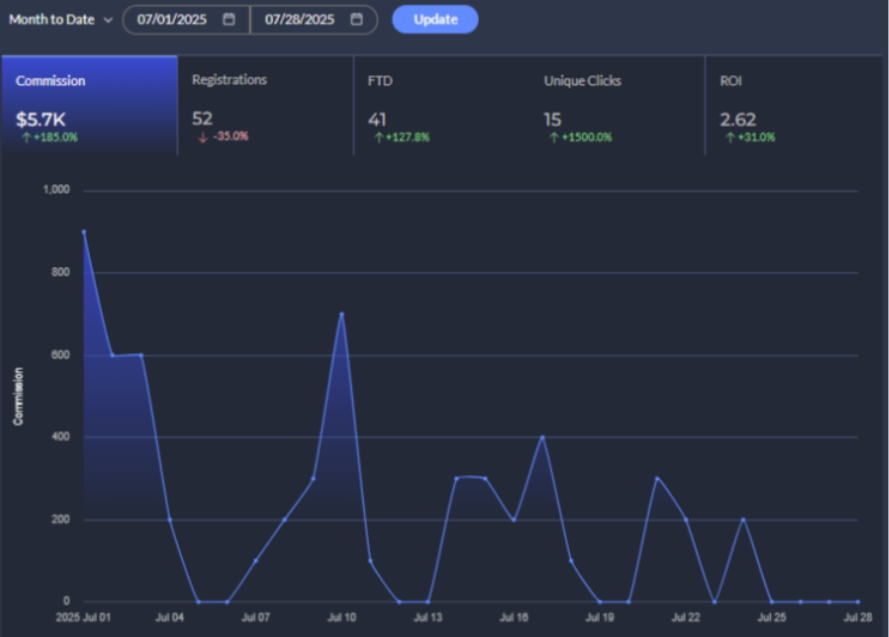
Task: Click the Jul 01 peak data point
Action: point(83,231)
